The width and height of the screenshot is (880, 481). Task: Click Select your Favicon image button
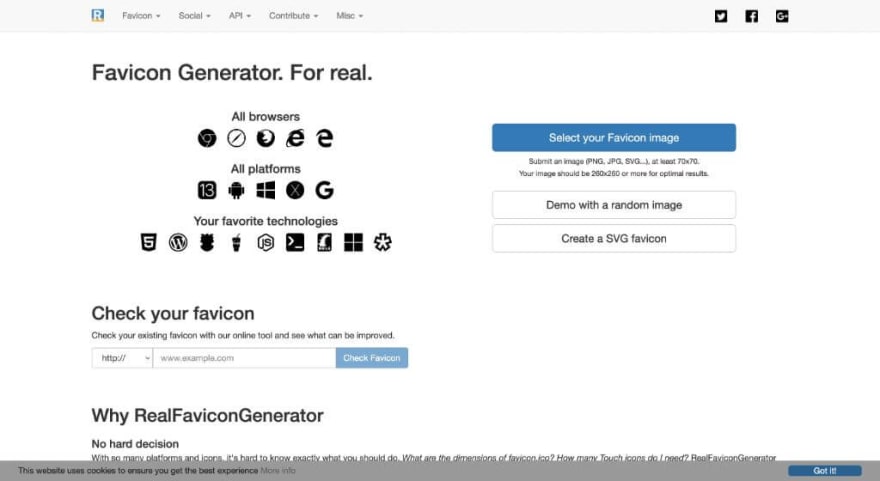[614, 138]
